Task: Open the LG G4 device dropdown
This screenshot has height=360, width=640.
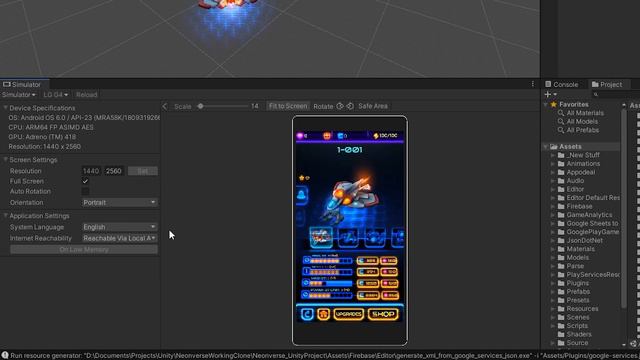Action: pyautogui.click(x=56, y=95)
